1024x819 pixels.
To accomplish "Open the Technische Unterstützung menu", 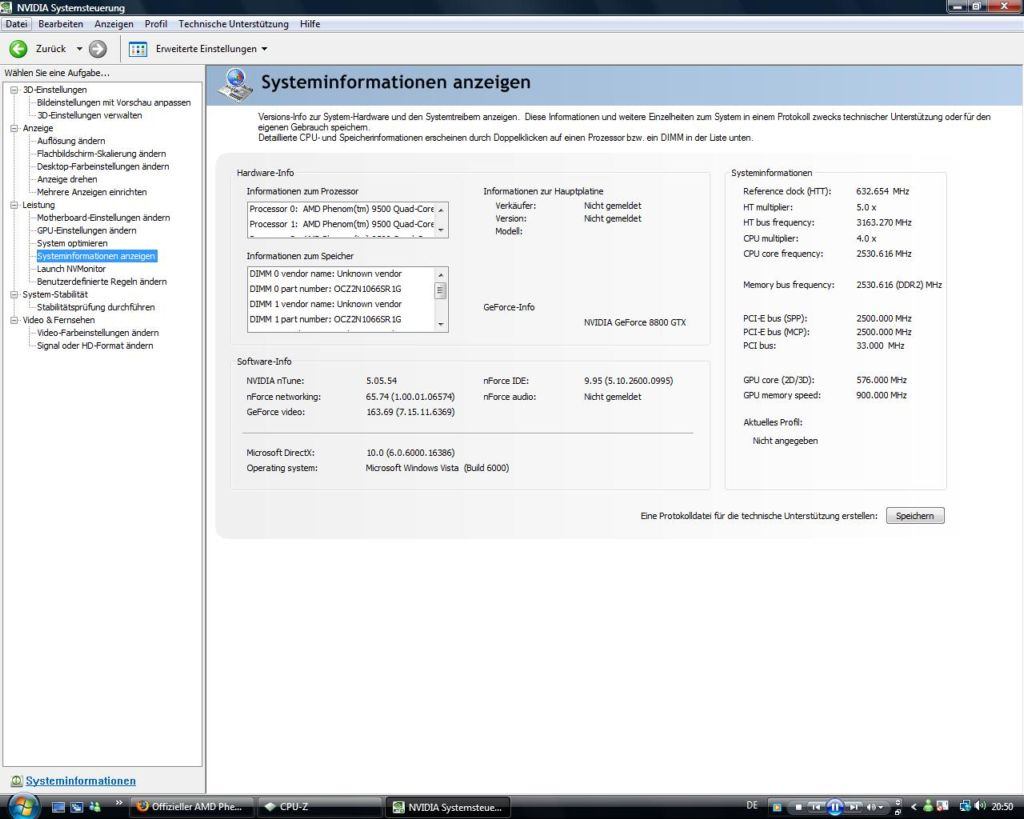I will pos(233,24).
